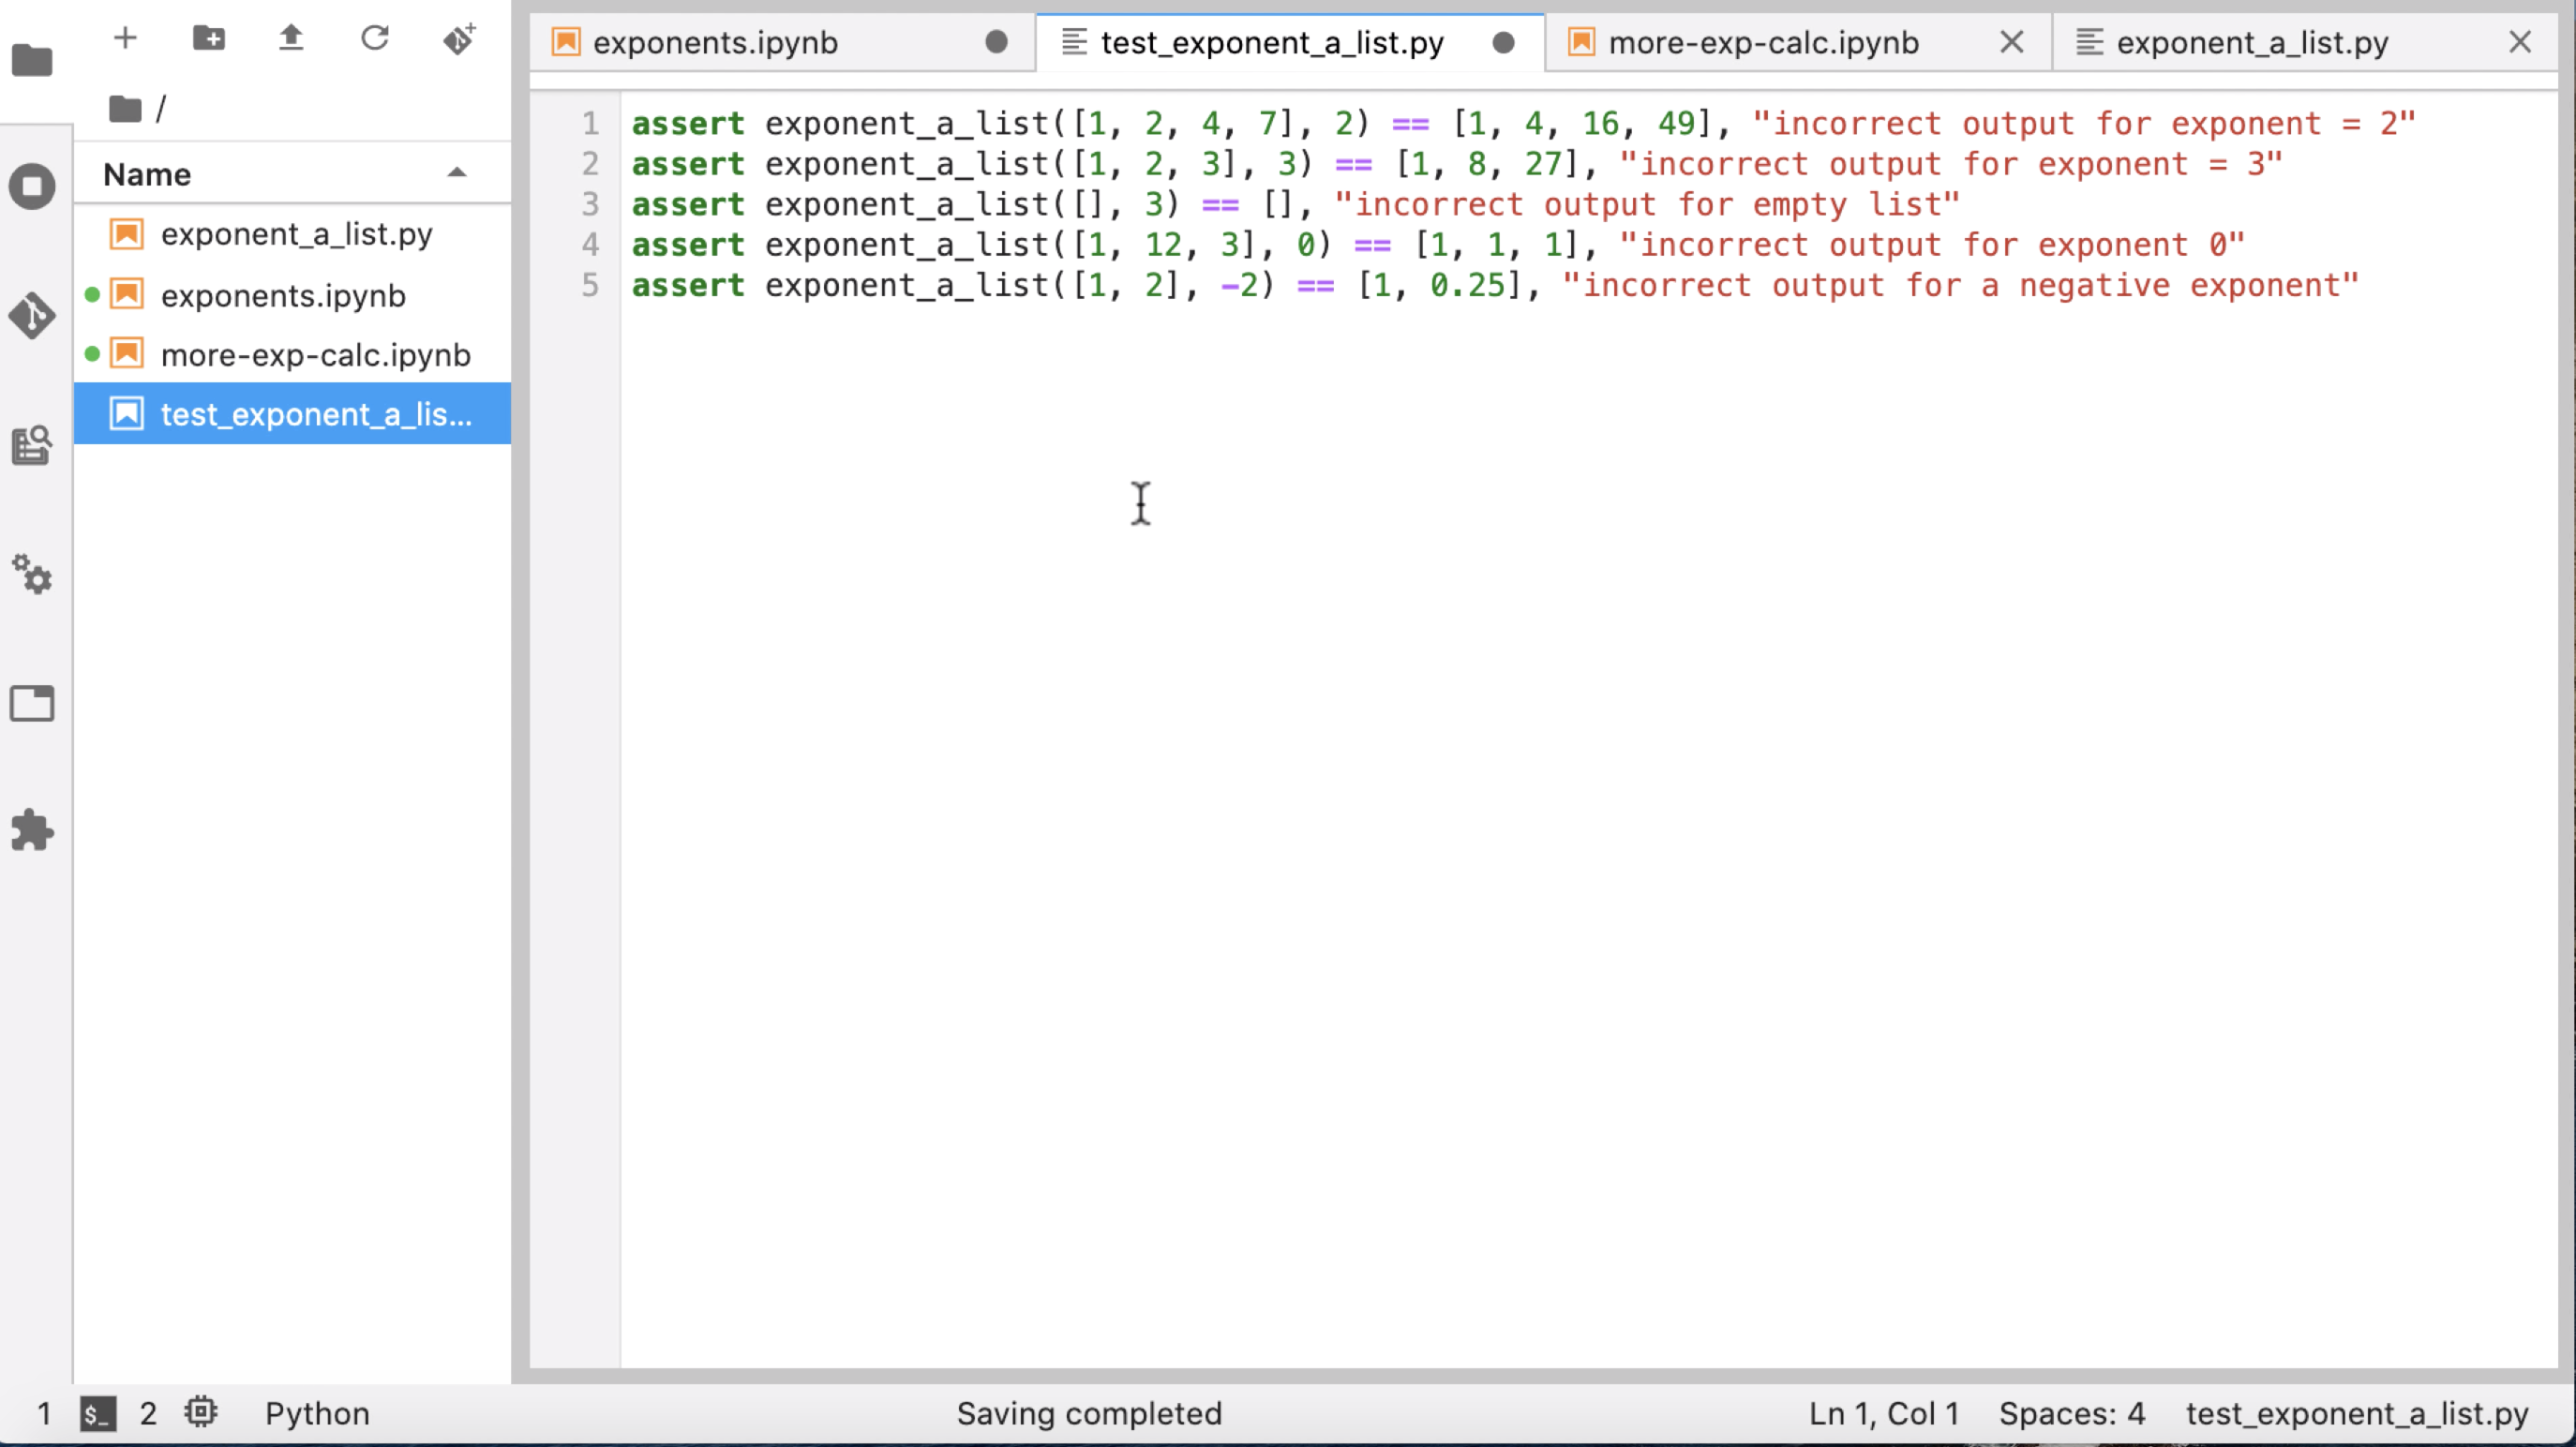This screenshot has height=1447, width=2576.
Task: Click Ln 1, Col 1 go-to-line status
Action: [1883, 1413]
